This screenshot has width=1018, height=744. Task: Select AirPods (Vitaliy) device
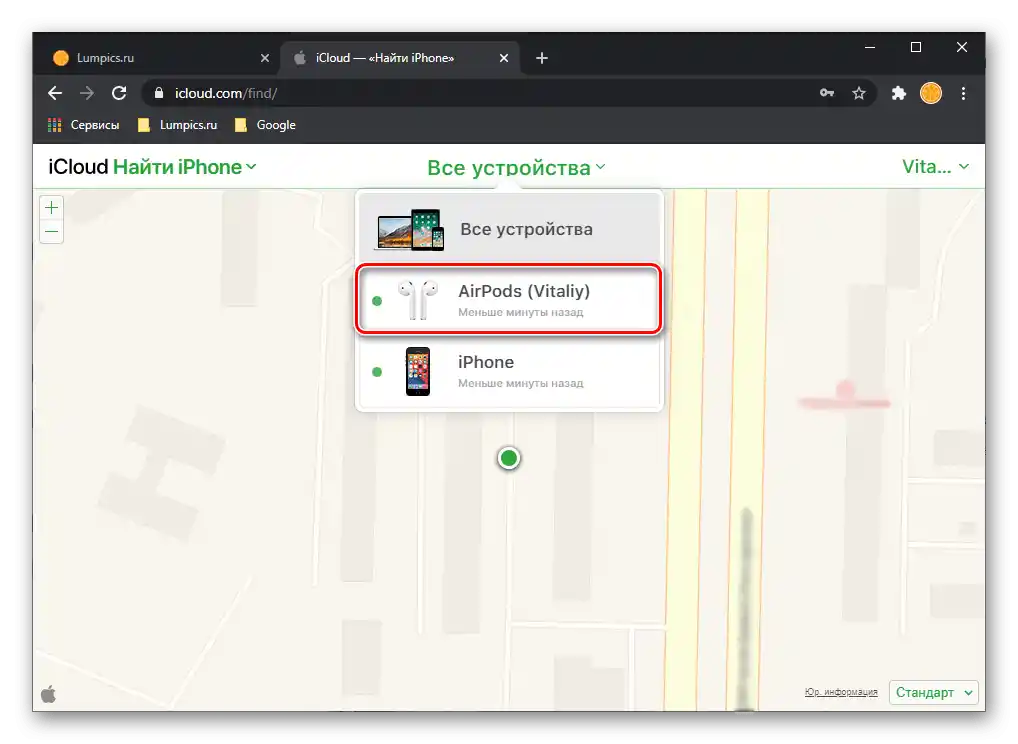pyautogui.click(x=509, y=299)
